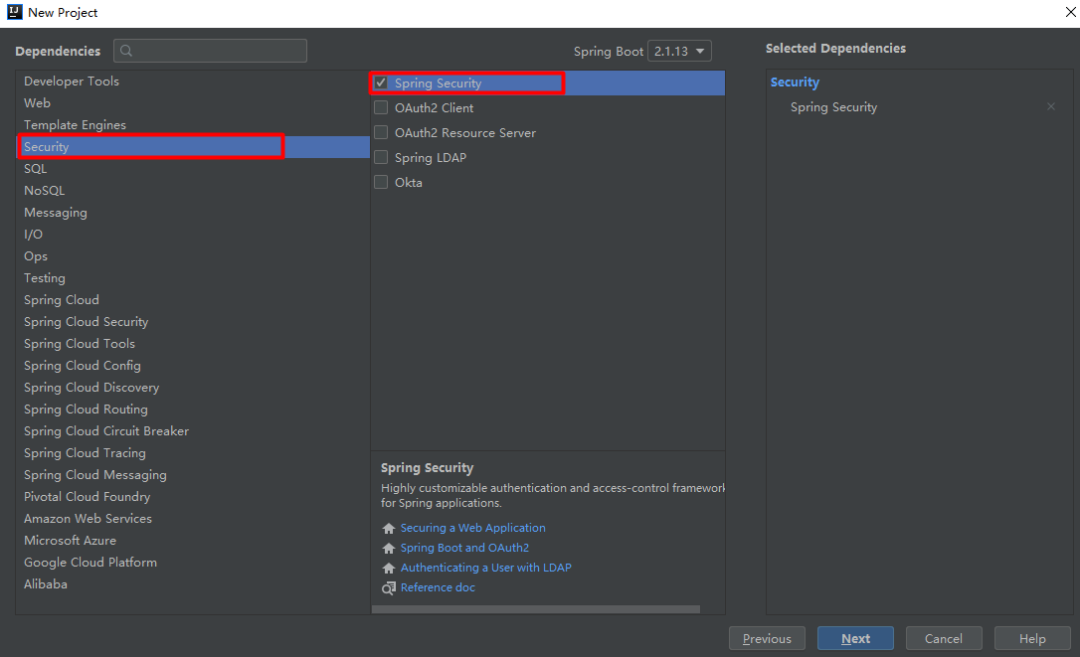Tick the Okta checkbox
The width and height of the screenshot is (1080, 657).
(381, 183)
